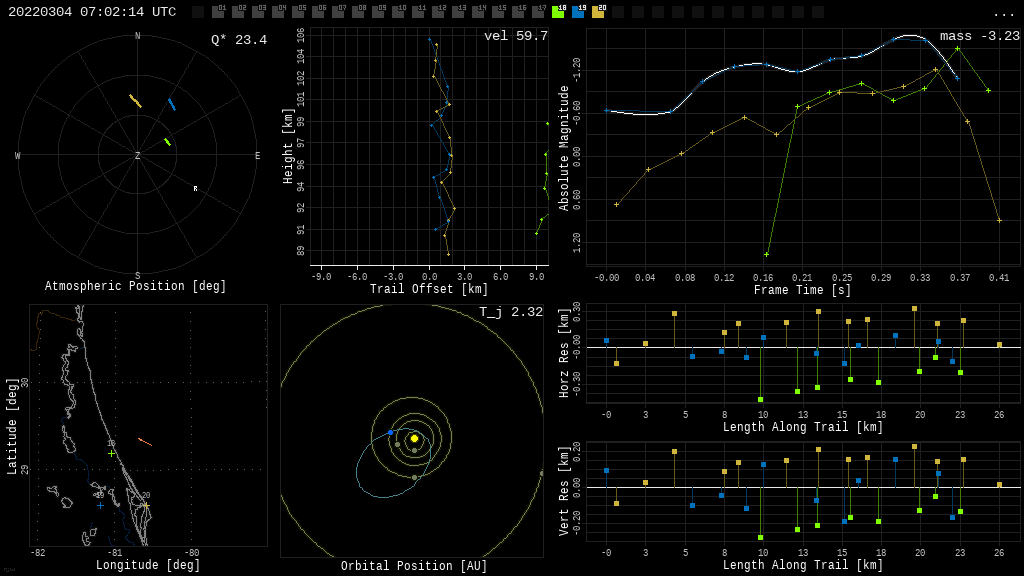This screenshot has width=1024, height=576.
Task: Toggle the yellow station 20 indicator
Action: point(598,12)
